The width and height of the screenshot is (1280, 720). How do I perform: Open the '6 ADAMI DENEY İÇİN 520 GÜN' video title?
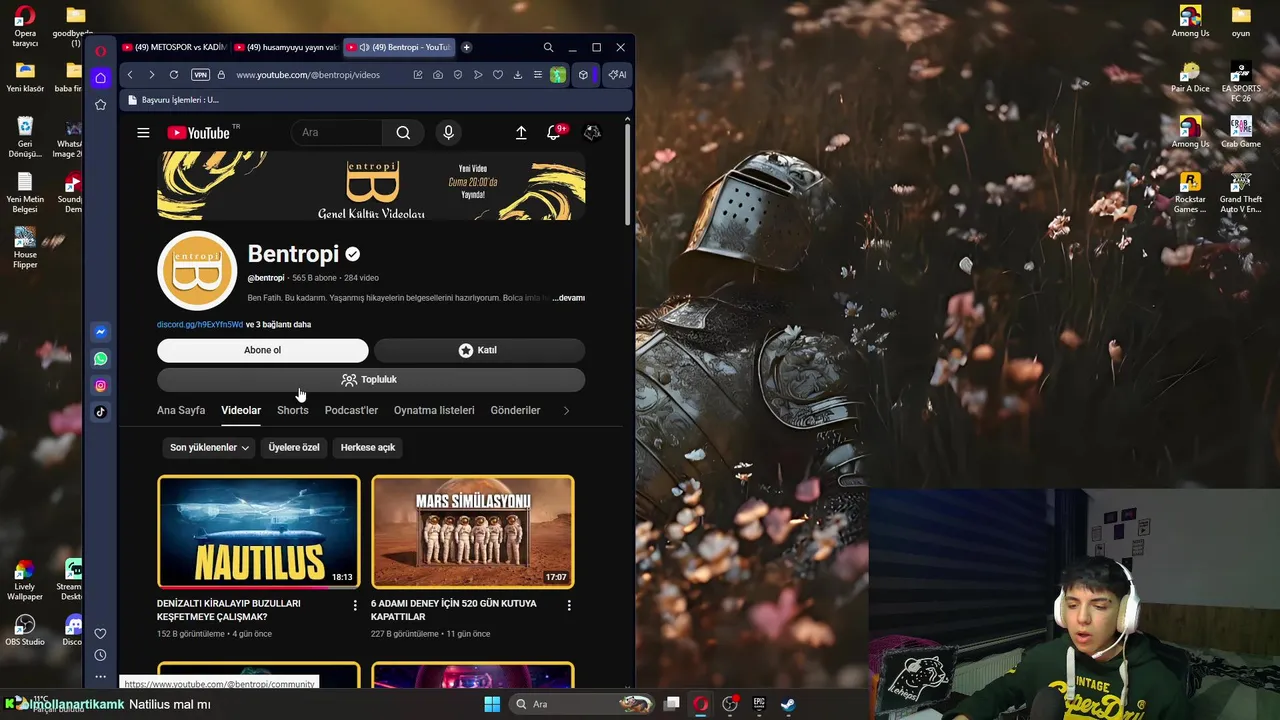(454, 610)
